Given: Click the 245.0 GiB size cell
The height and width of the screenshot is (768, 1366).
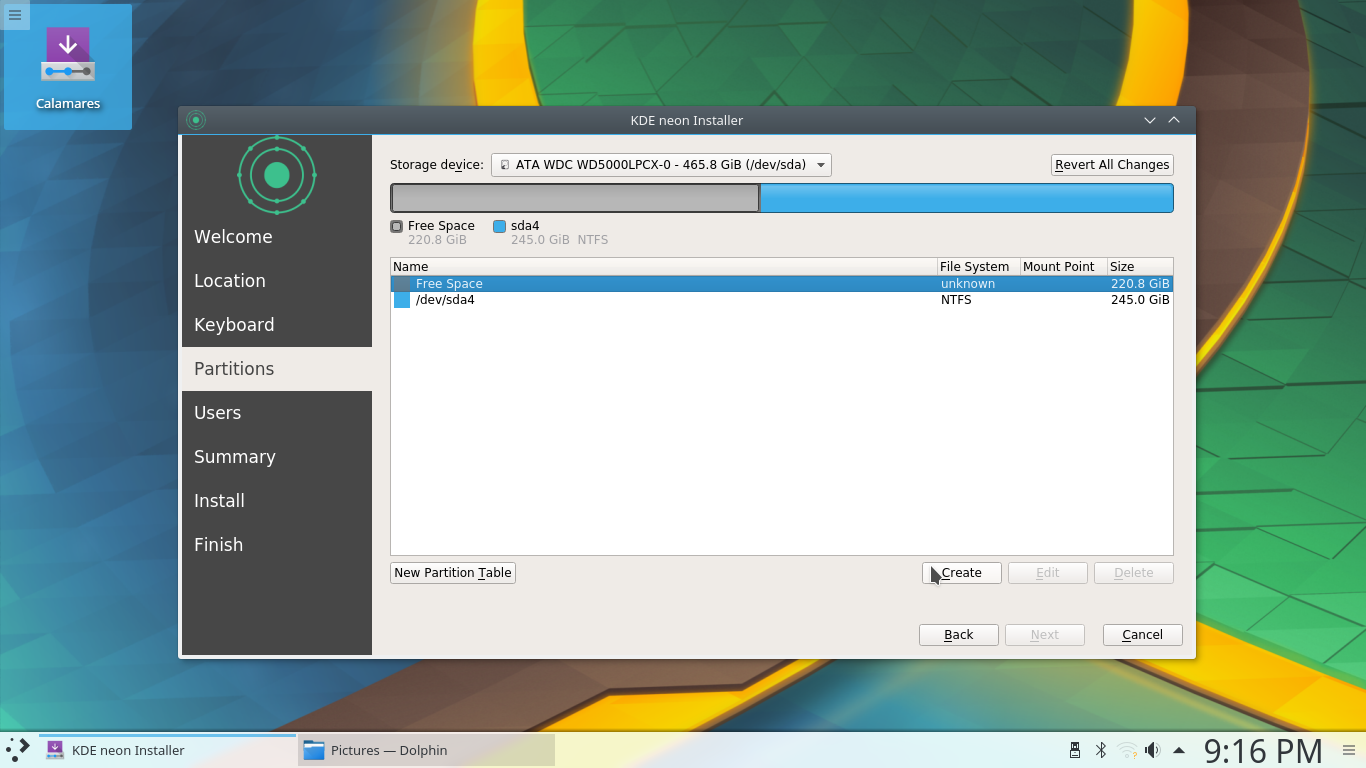Looking at the screenshot, I should (1140, 300).
